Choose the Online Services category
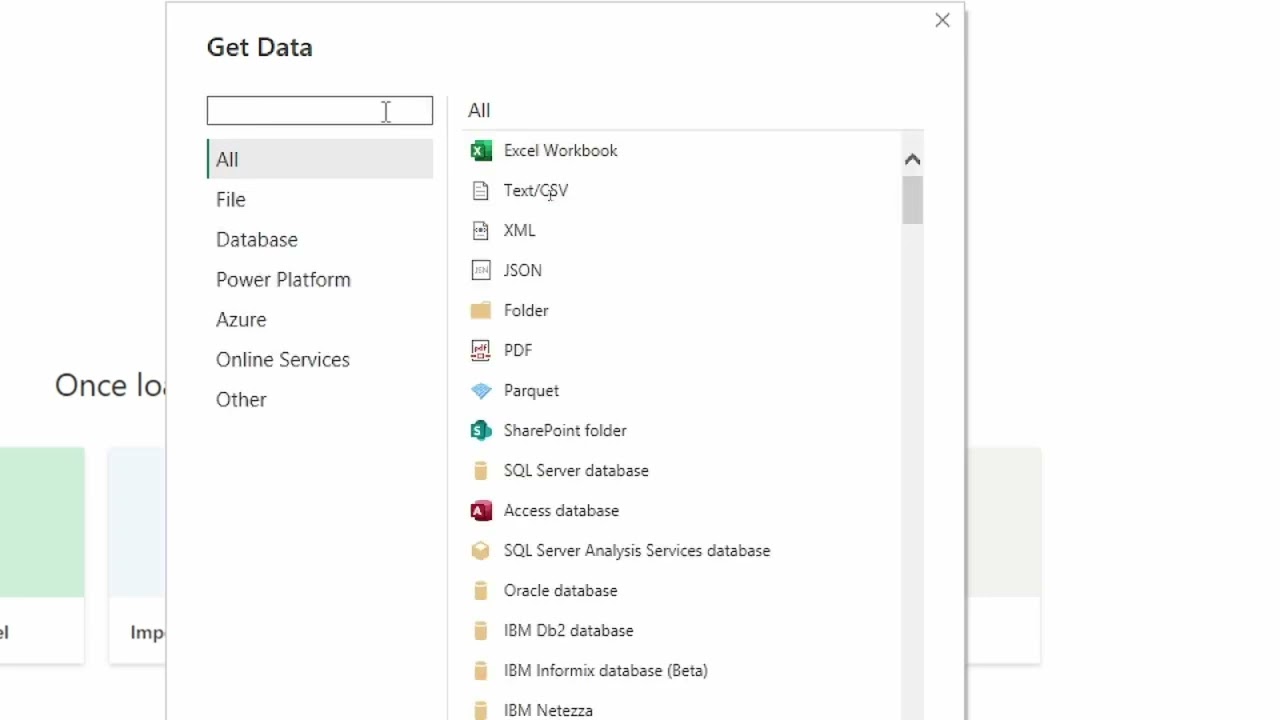 [x=320, y=359]
